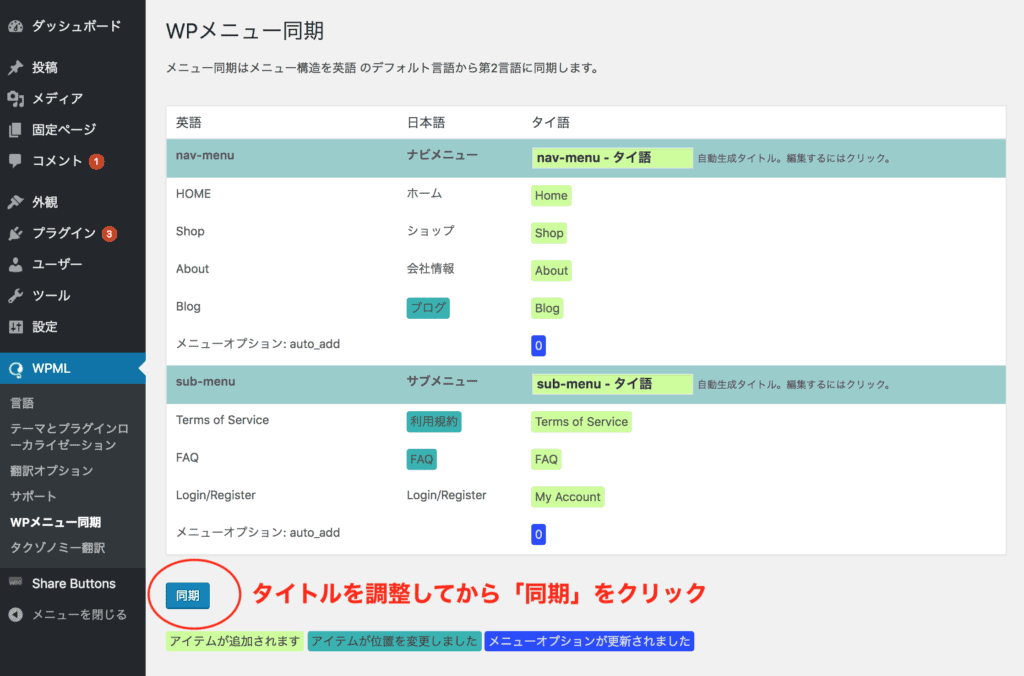Image resolution: width=1024 pixels, height=676 pixels.
Task: Click the サブメニュー heading cell
Action: [442, 381]
